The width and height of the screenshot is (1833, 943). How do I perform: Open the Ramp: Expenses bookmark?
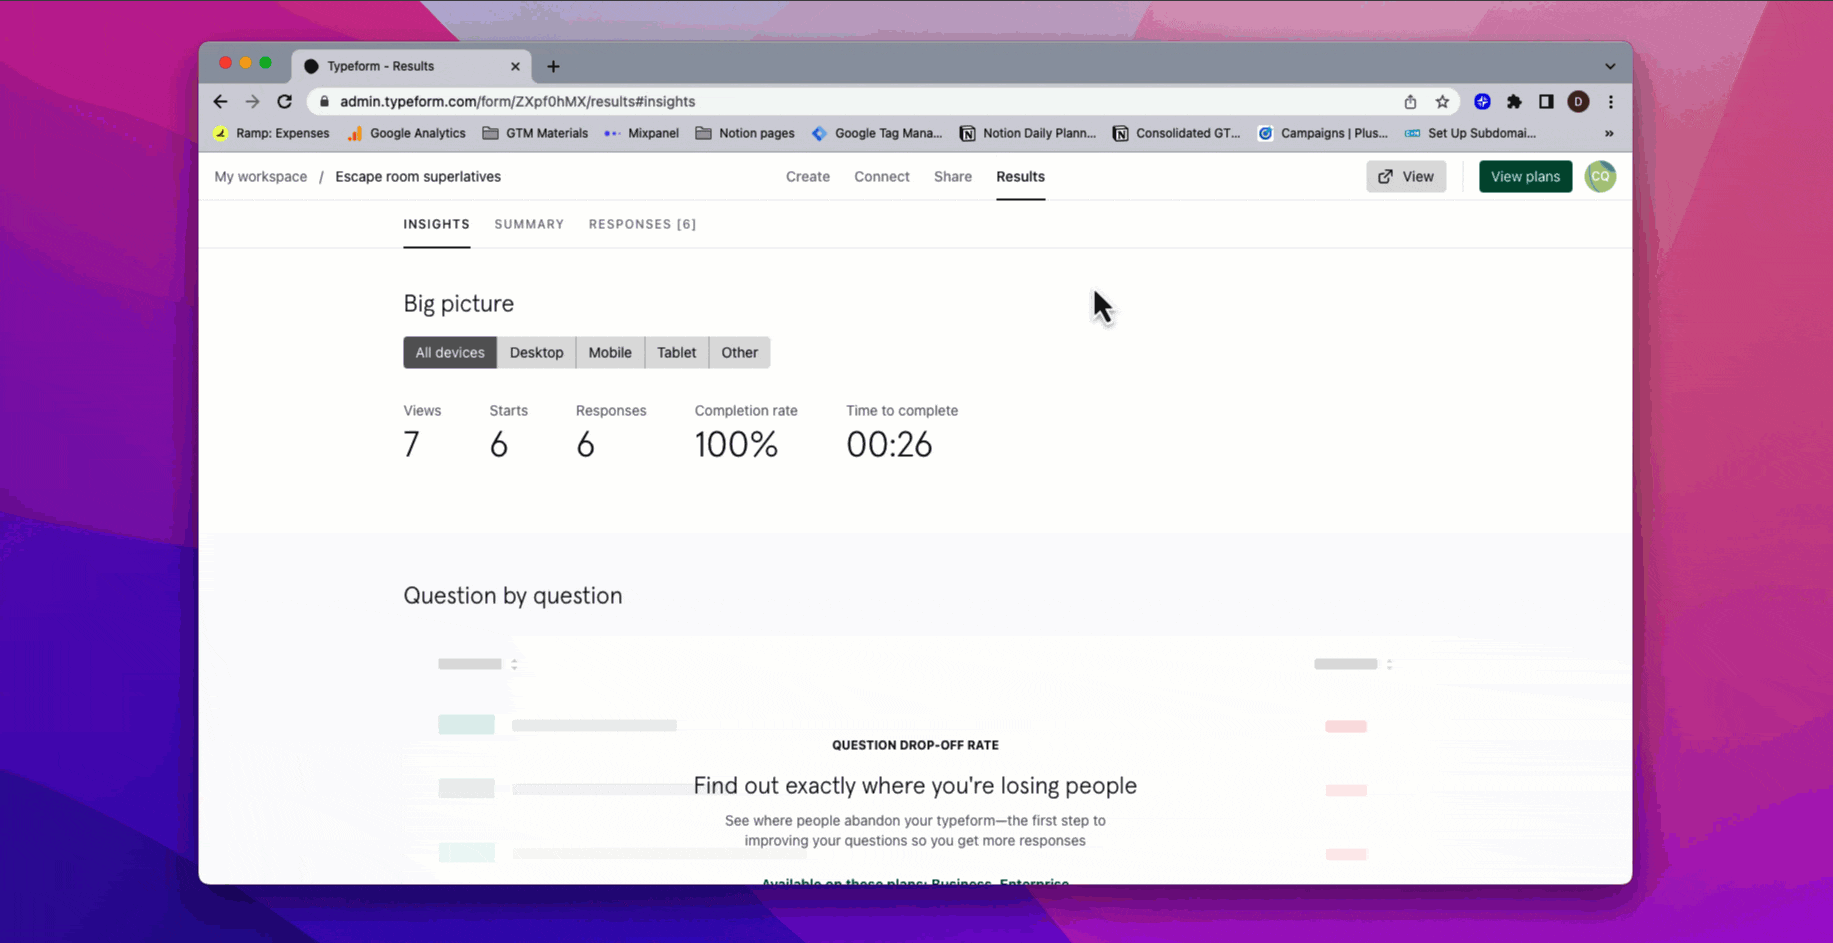[x=271, y=133]
